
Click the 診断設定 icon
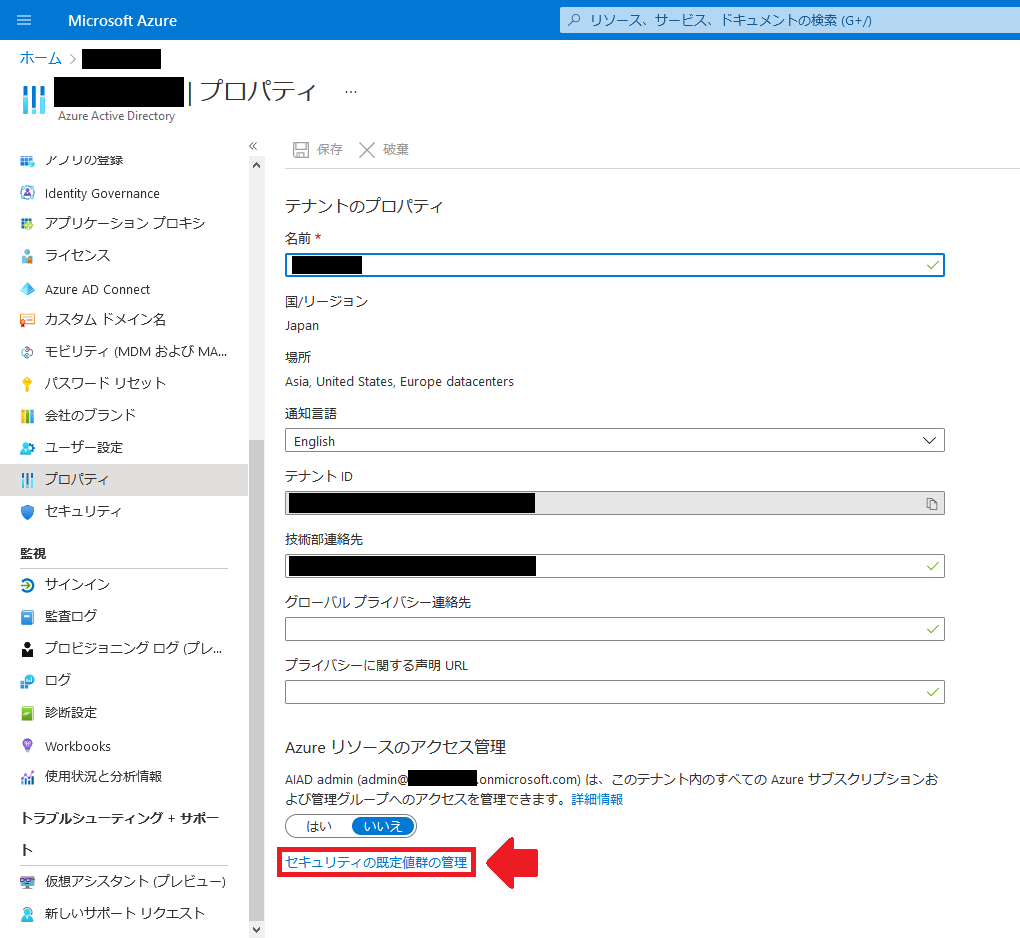(x=27, y=713)
